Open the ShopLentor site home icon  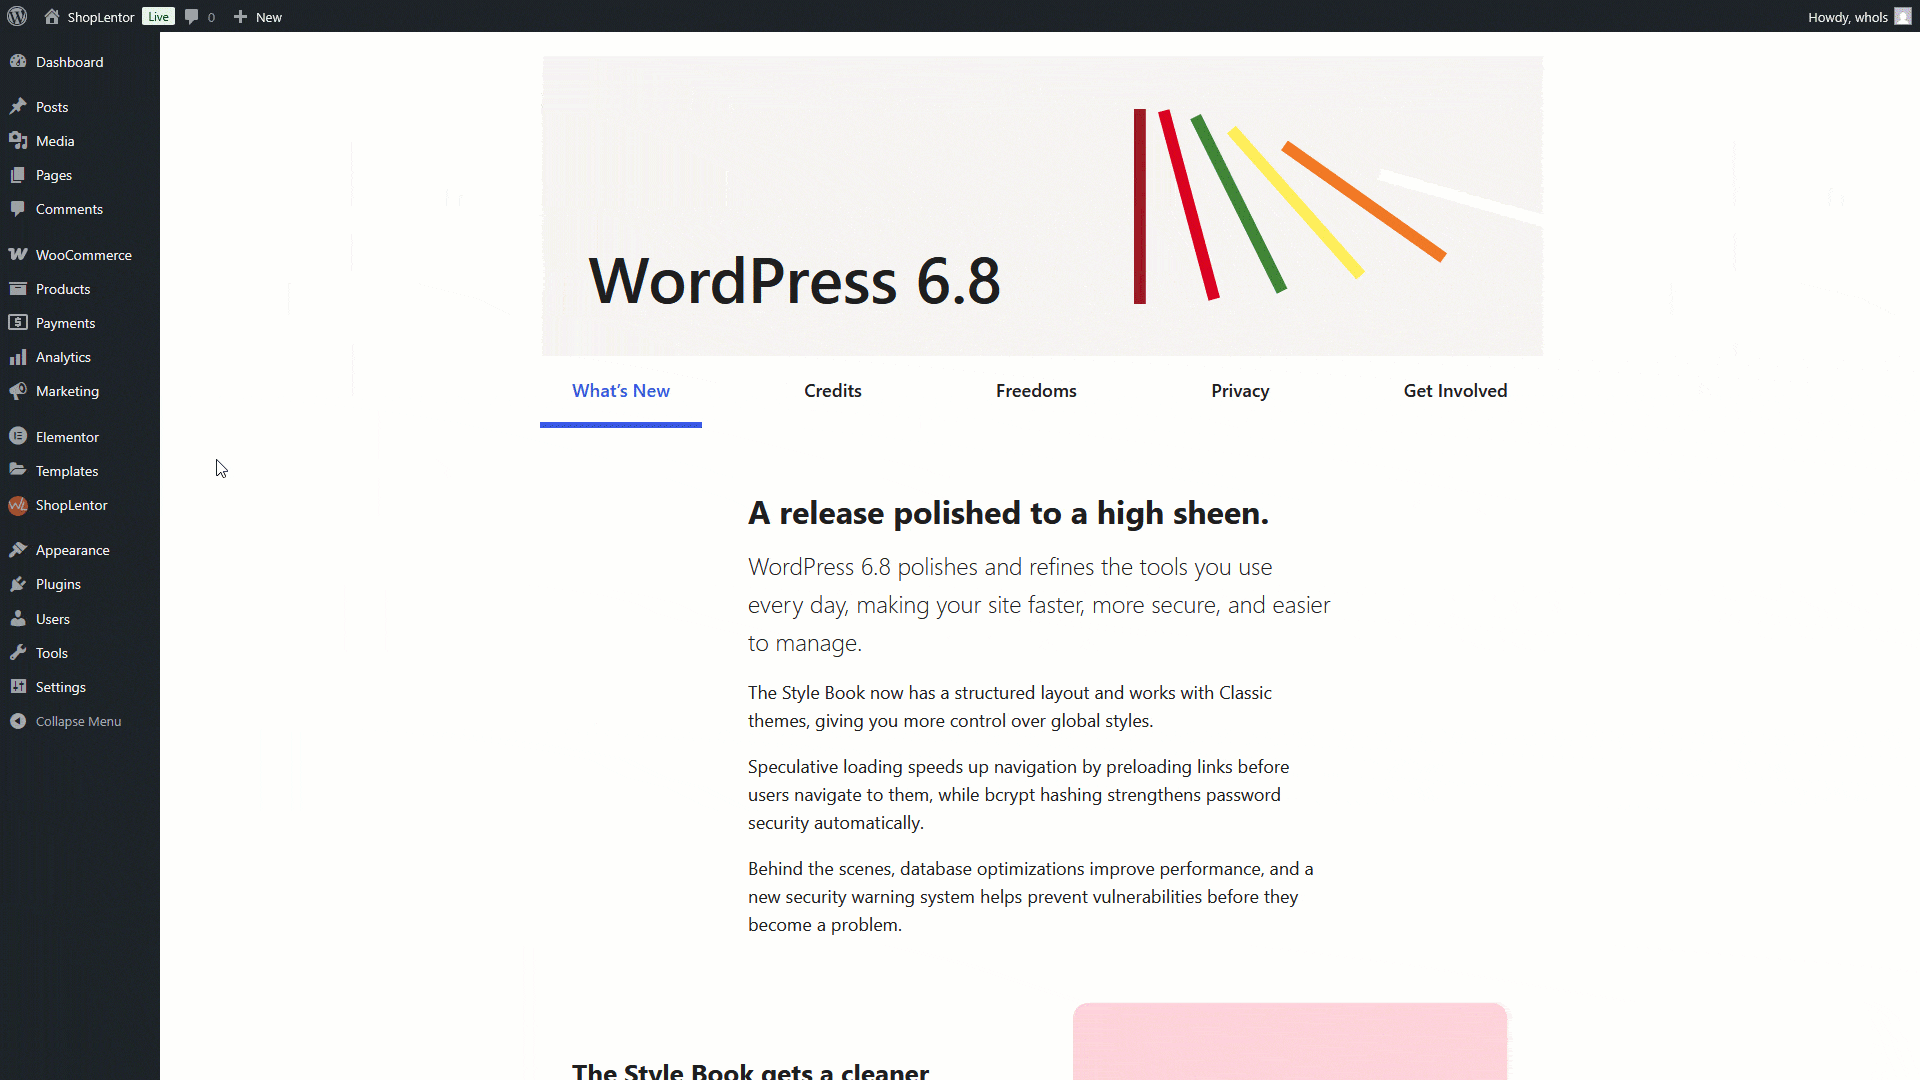[52, 16]
